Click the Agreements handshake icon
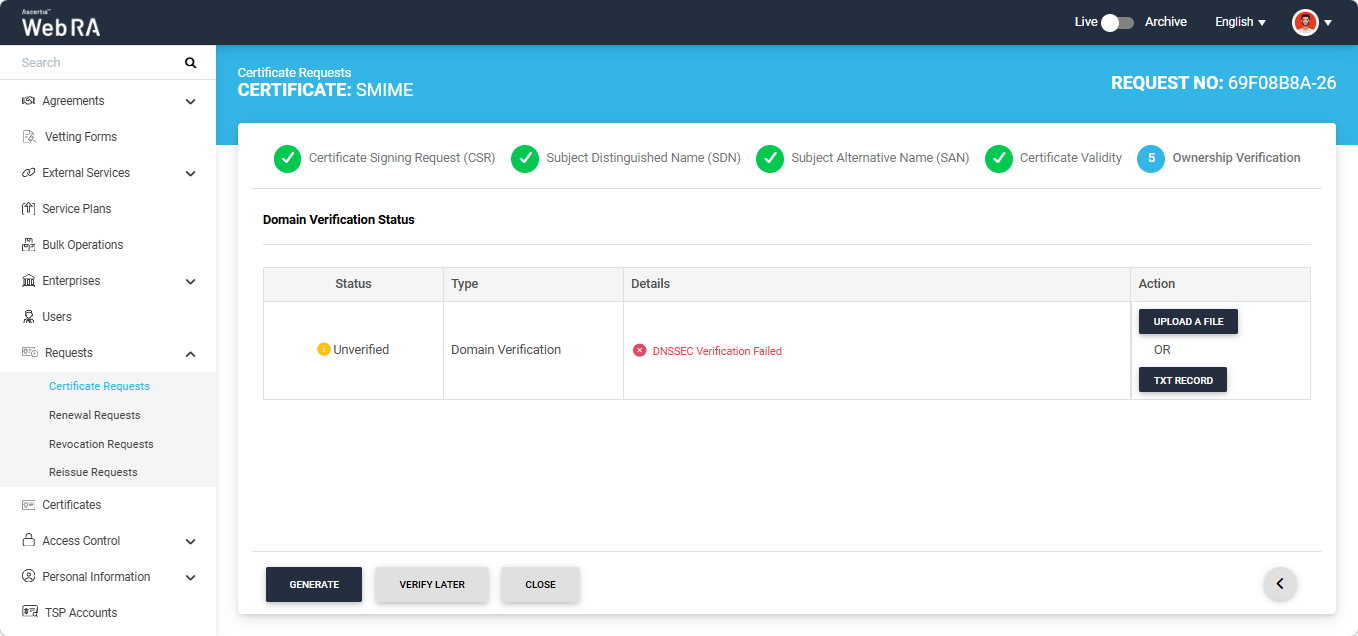 (x=28, y=101)
